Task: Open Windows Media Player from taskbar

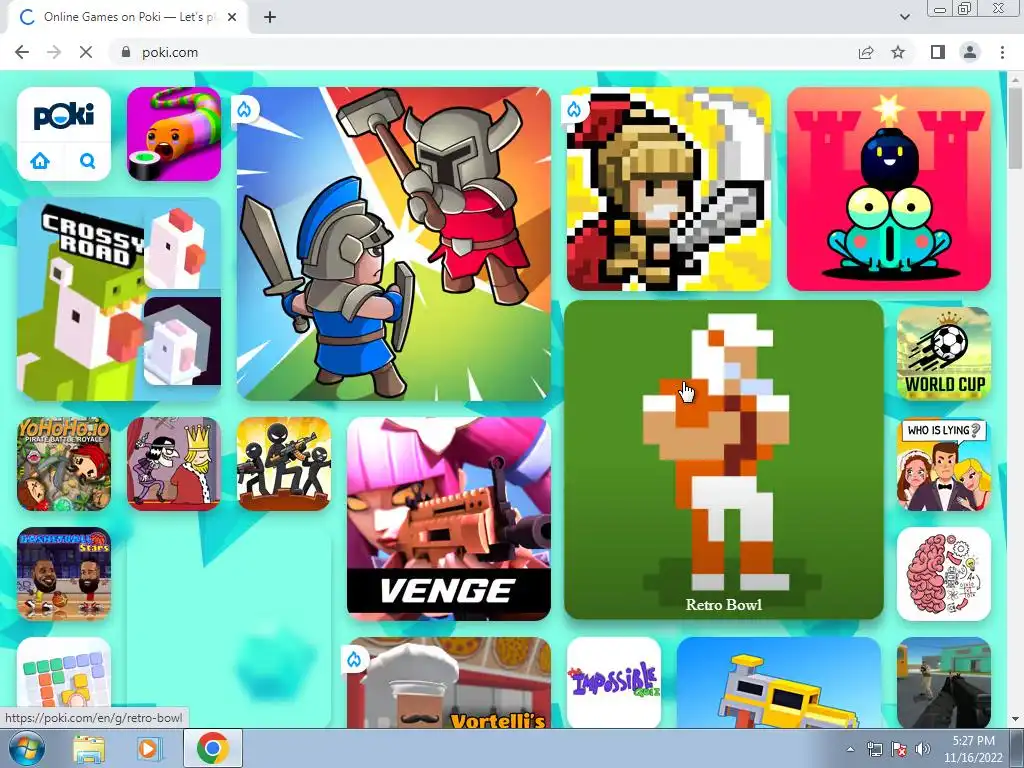Action: [x=149, y=748]
